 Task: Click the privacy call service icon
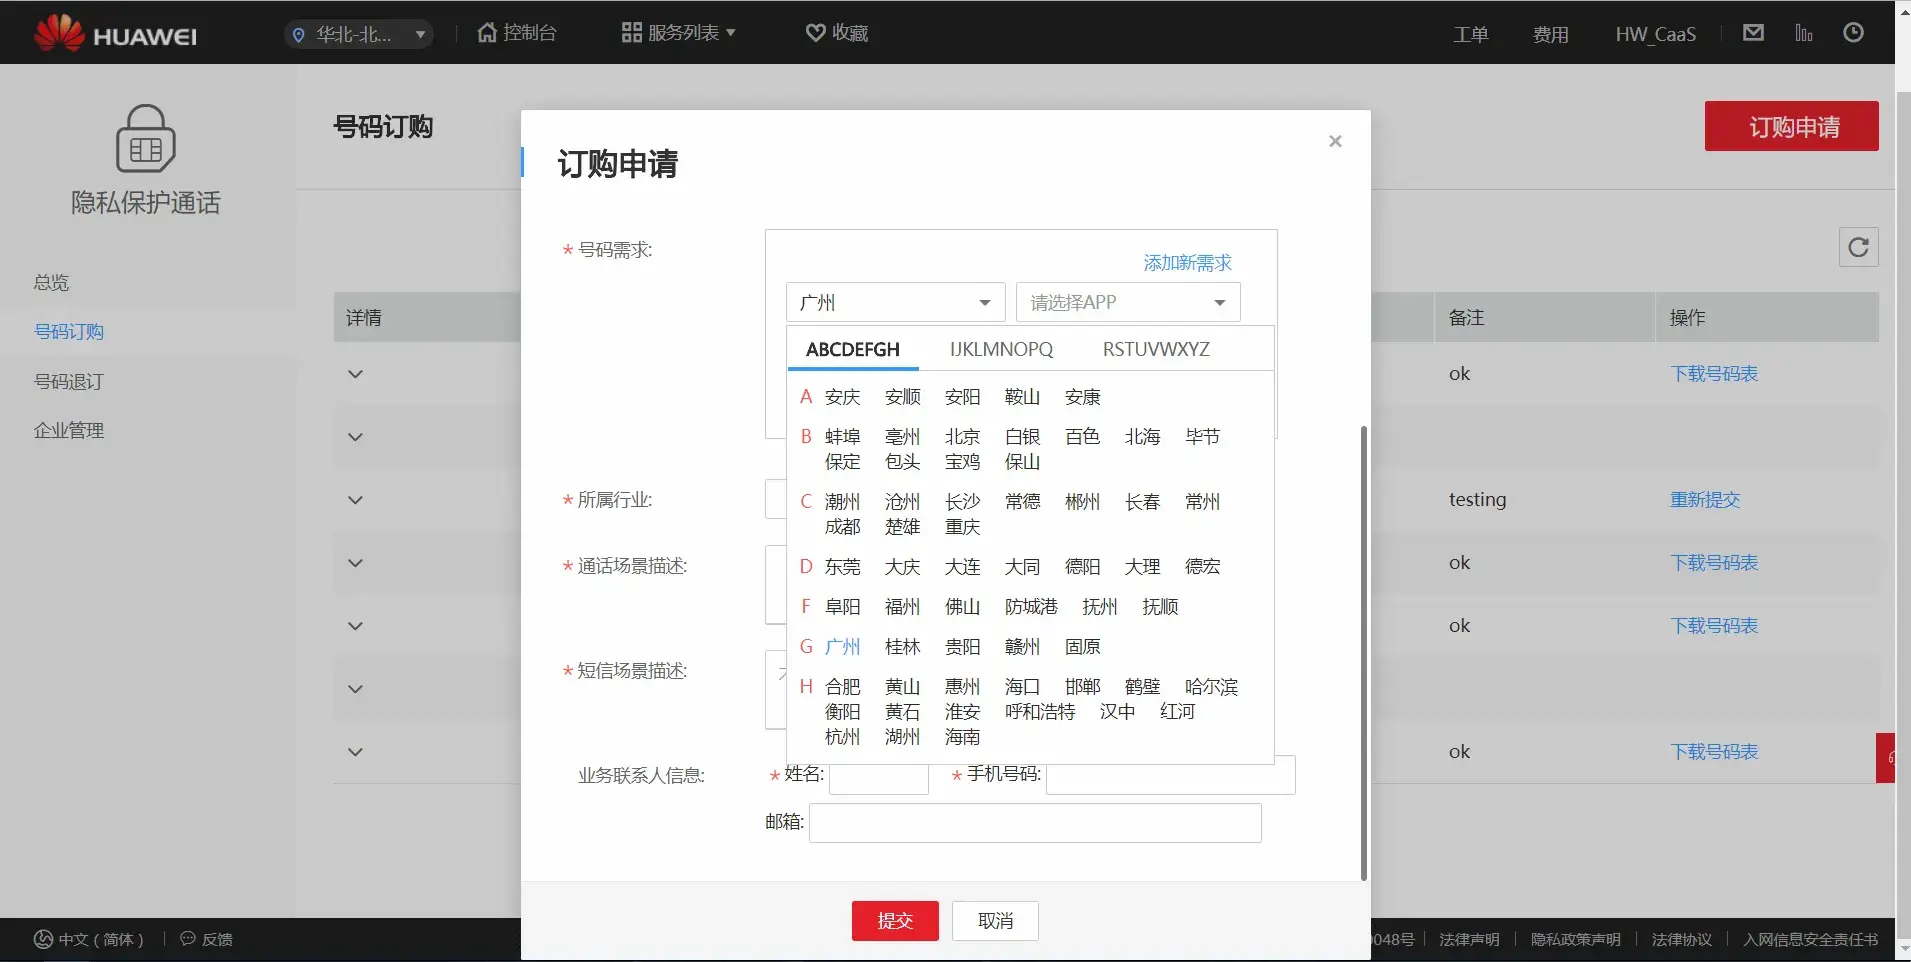click(146, 139)
